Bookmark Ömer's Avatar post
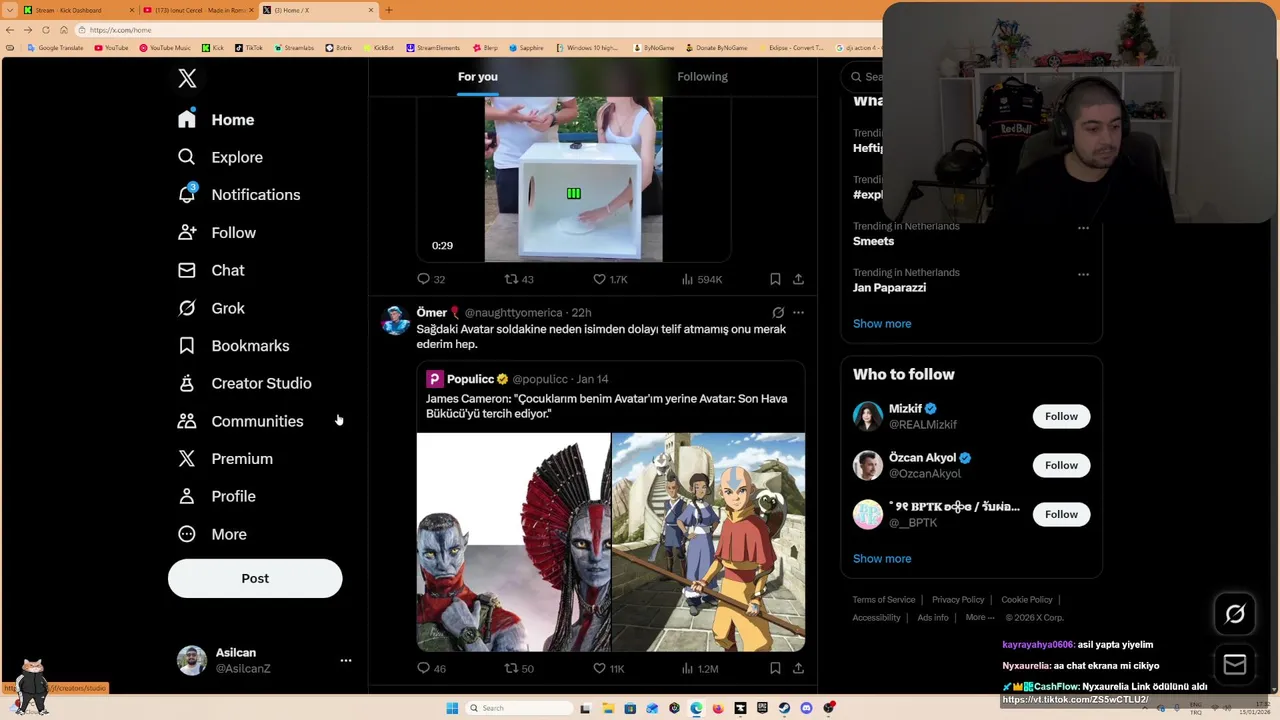The height and width of the screenshot is (720, 1280). (x=775, y=668)
